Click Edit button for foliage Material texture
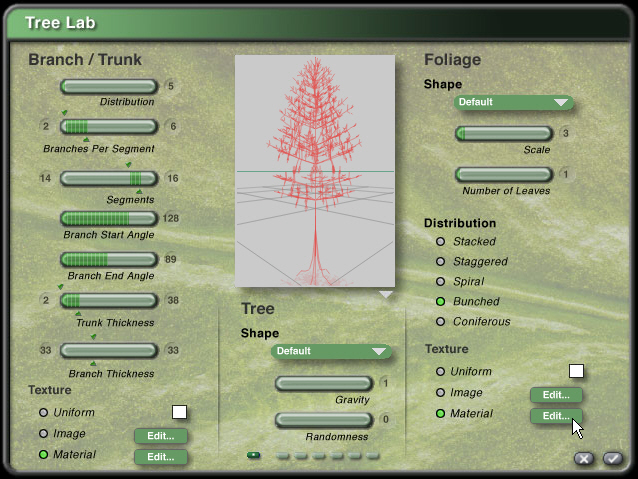Screen dimensions: 638x479 (556, 416)
